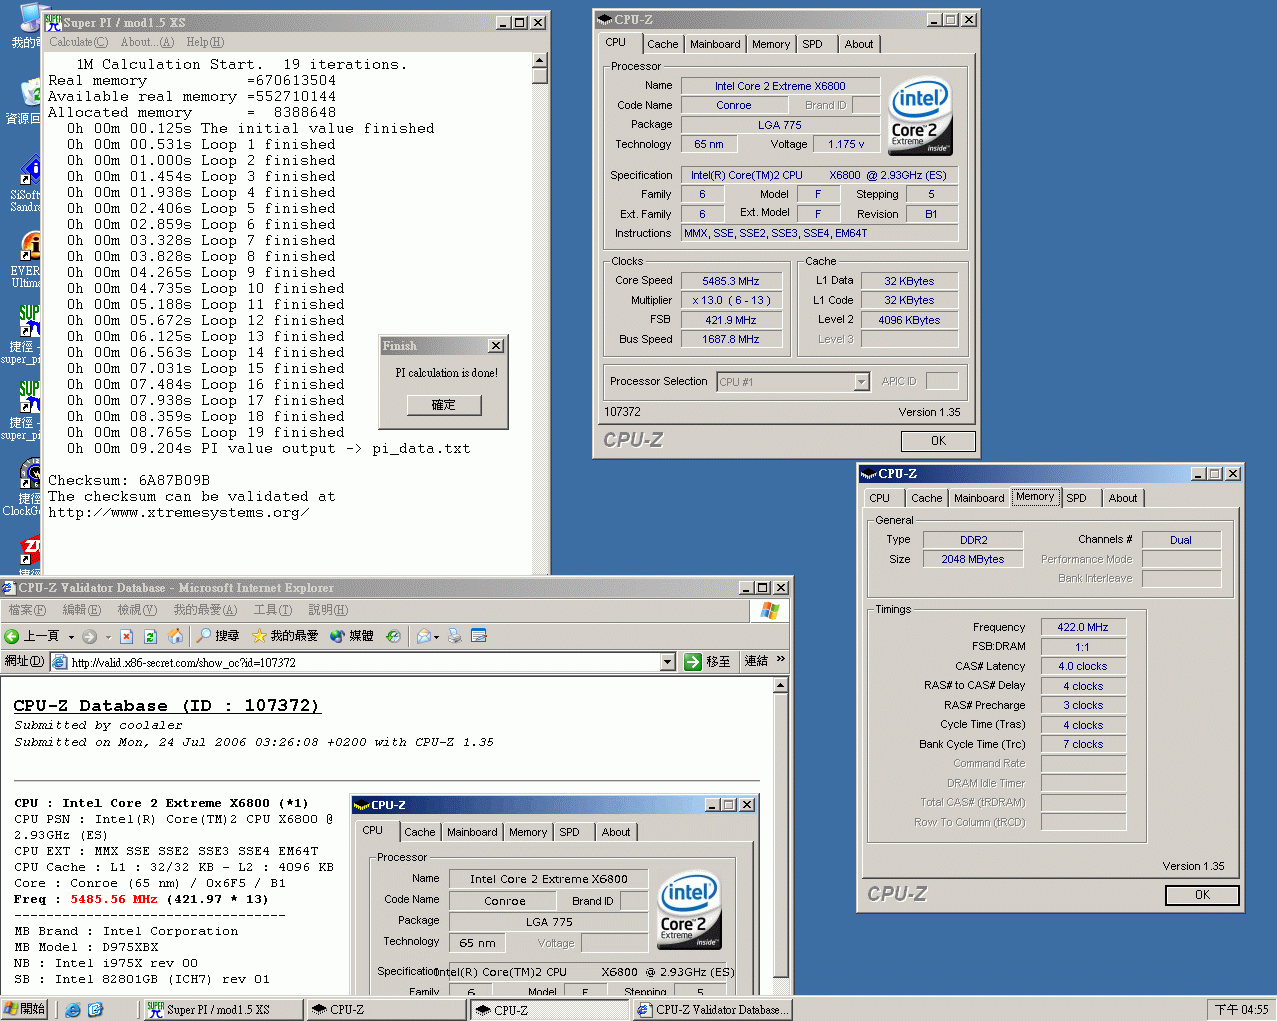Click the Memory Type value DDR2

[x=973, y=540]
